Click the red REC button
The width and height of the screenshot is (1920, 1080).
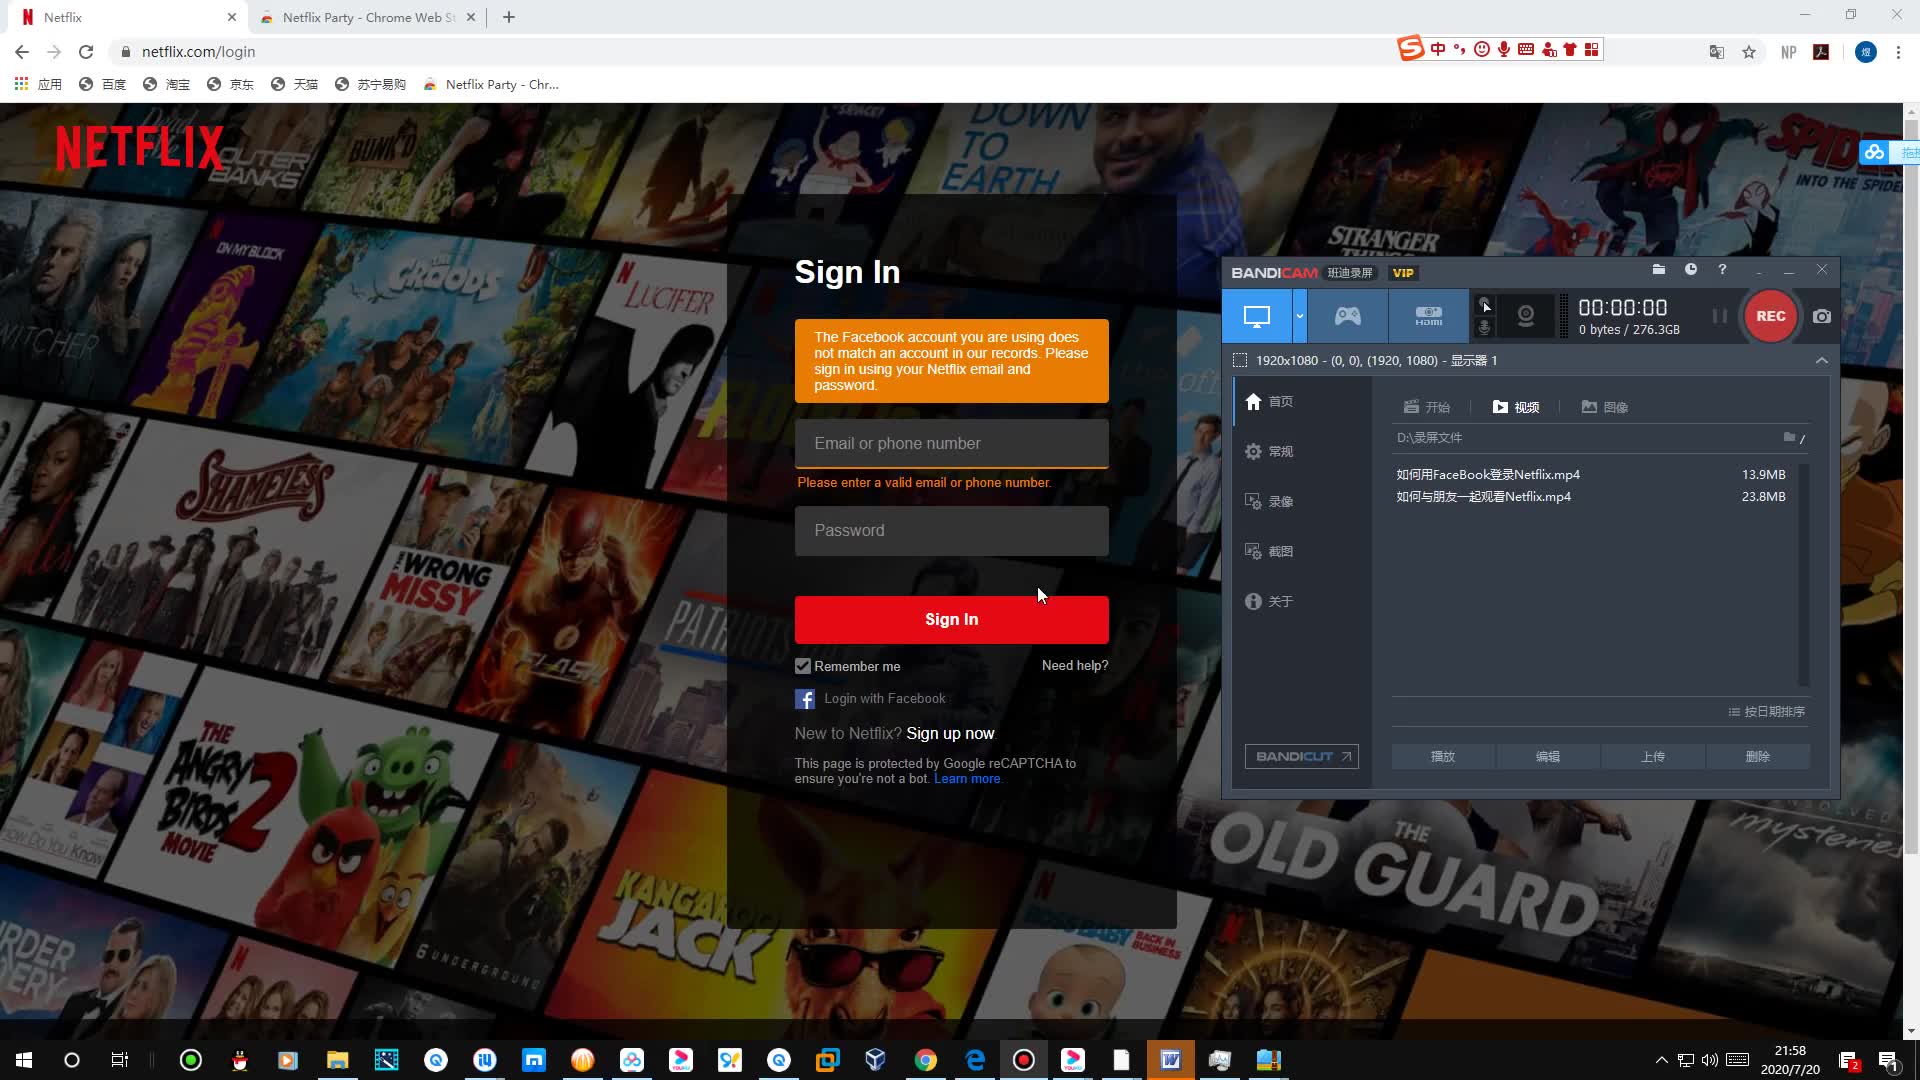pyautogui.click(x=1770, y=316)
